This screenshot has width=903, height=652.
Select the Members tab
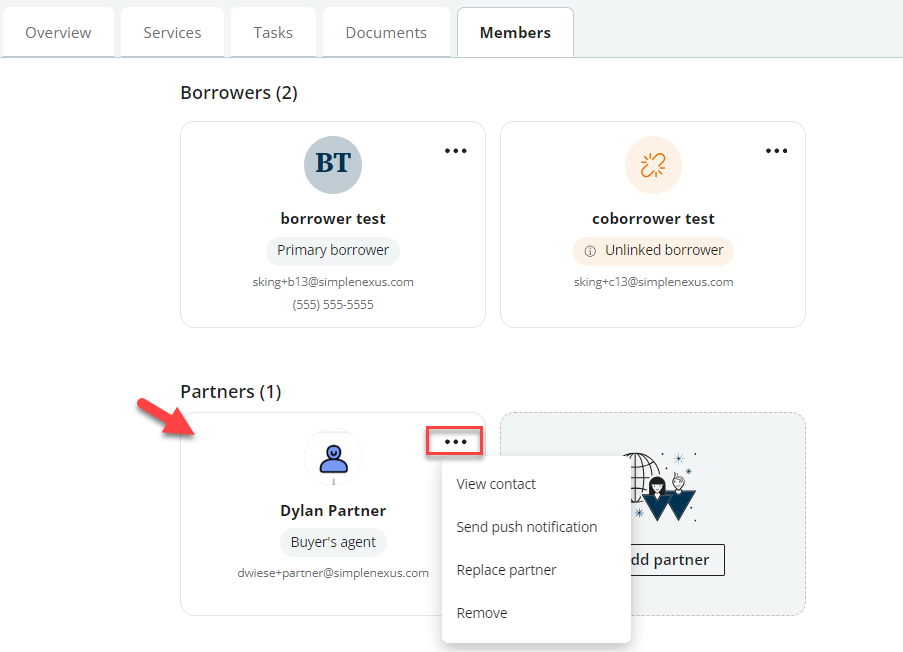coord(515,33)
